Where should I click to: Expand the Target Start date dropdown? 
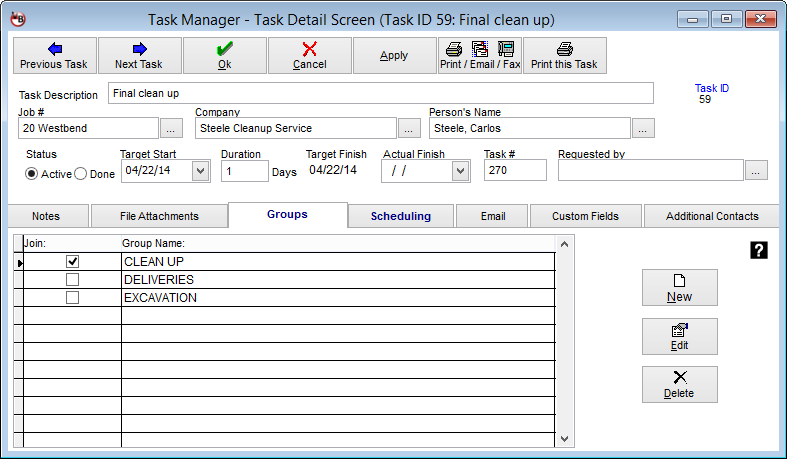(x=199, y=171)
